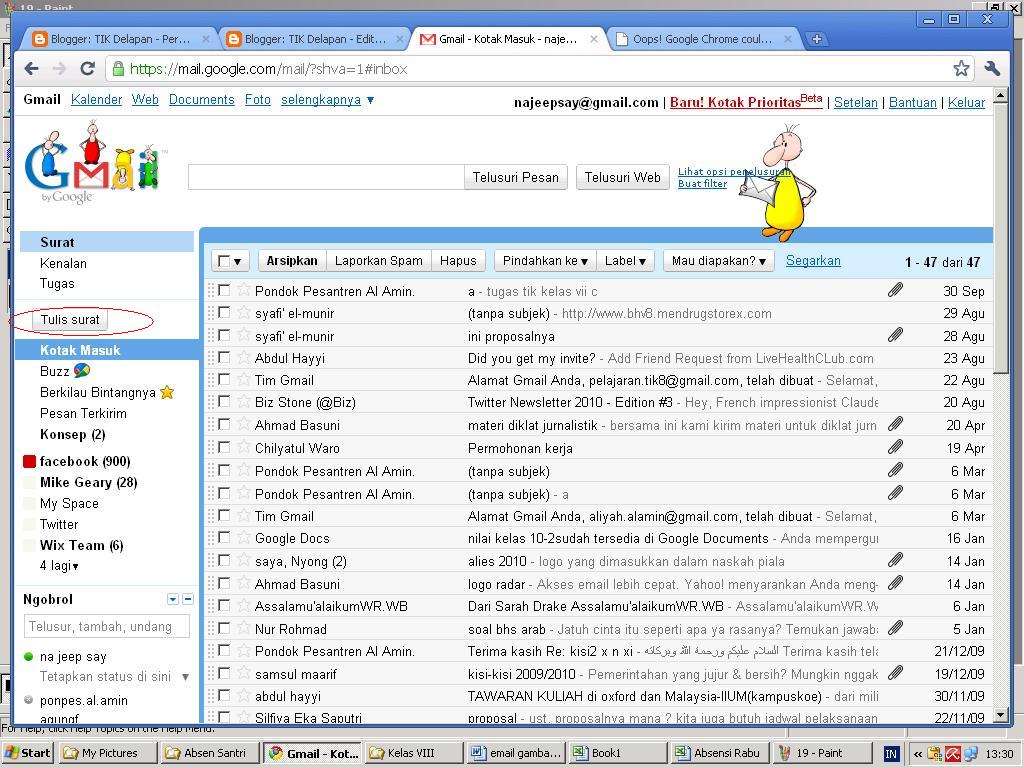The width and height of the screenshot is (1024, 768).
Task: Tick the checkbox for the first Pondok Pesantren Al Amin message
Action: pos(224,289)
